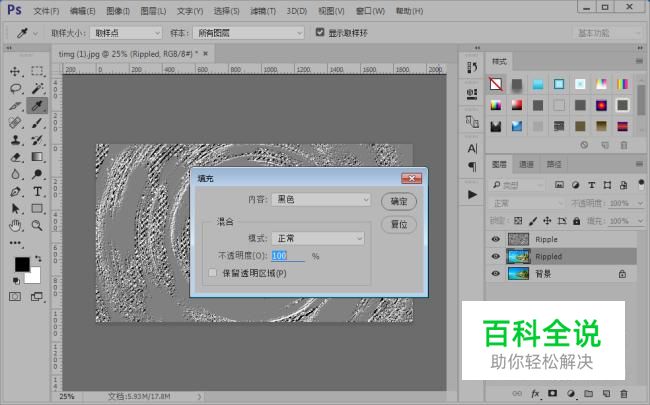The image size is (650, 405).
Task: Open the 内容 dropdown in Fill dialog
Action: point(321,200)
